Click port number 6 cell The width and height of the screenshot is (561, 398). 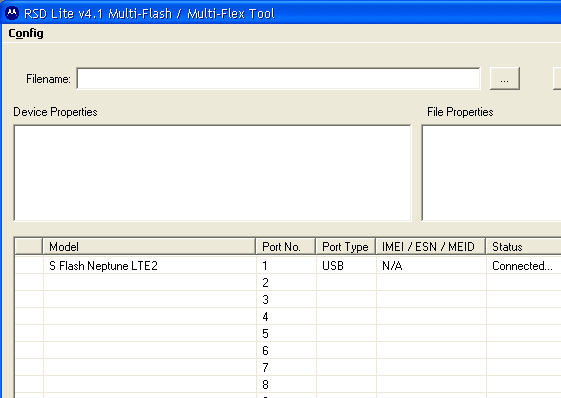point(286,350)
